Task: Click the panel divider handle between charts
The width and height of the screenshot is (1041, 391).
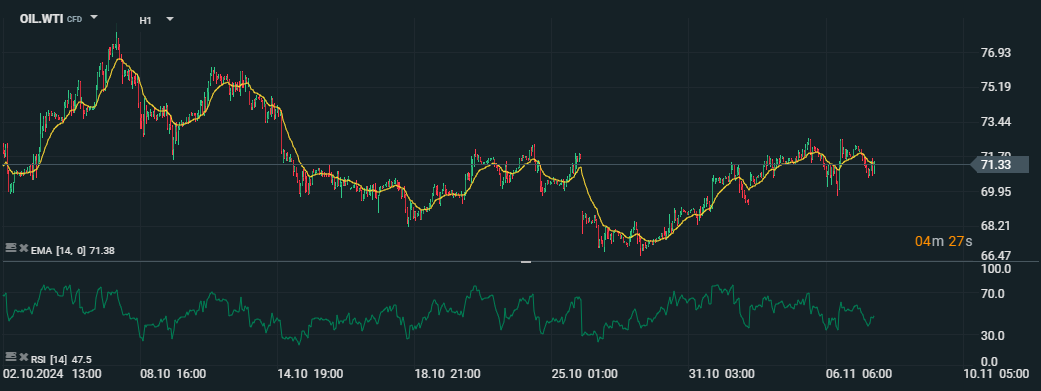Action: pos(526,262)
